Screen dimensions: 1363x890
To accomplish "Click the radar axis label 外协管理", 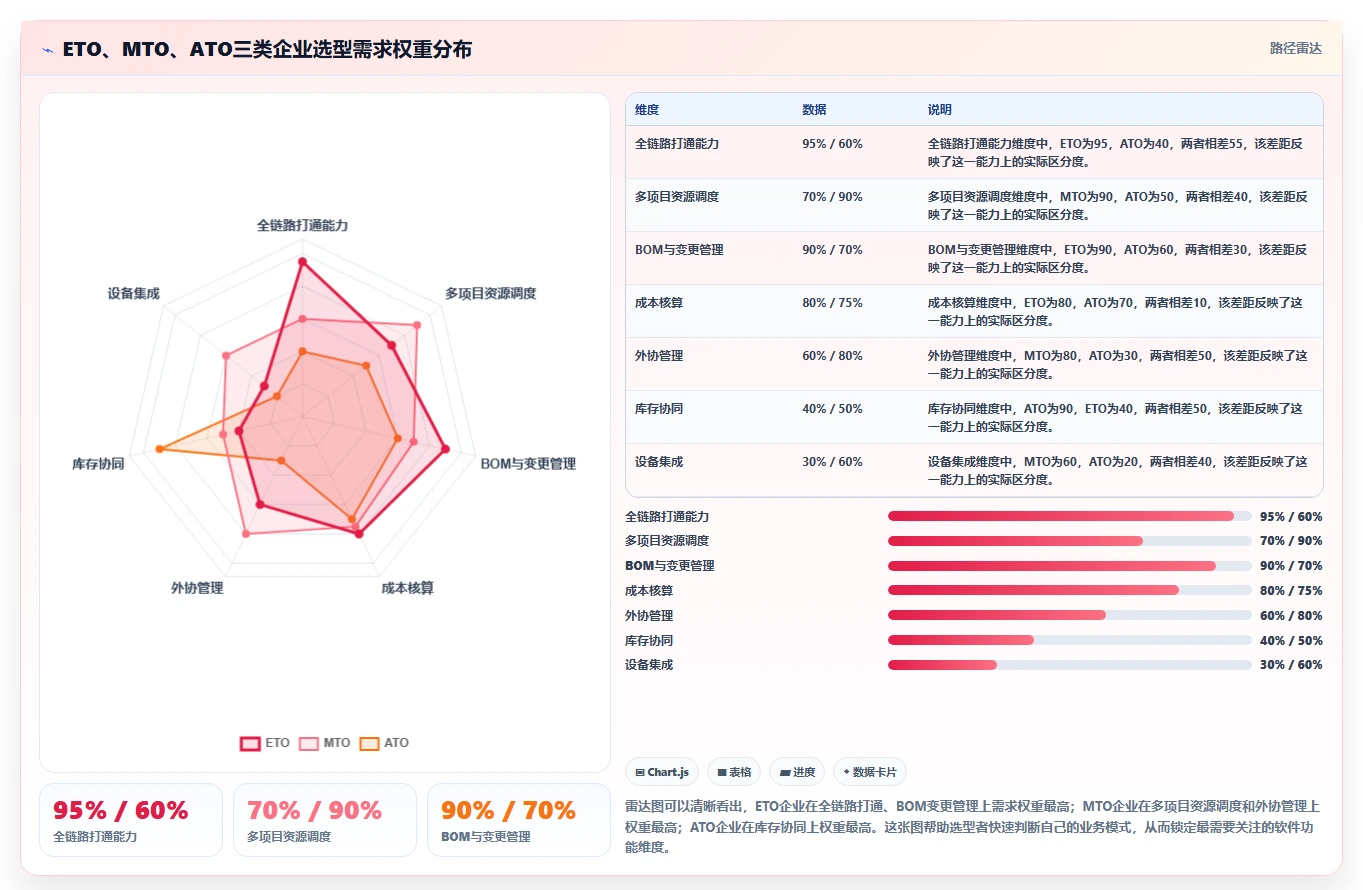I will point(197,588).
